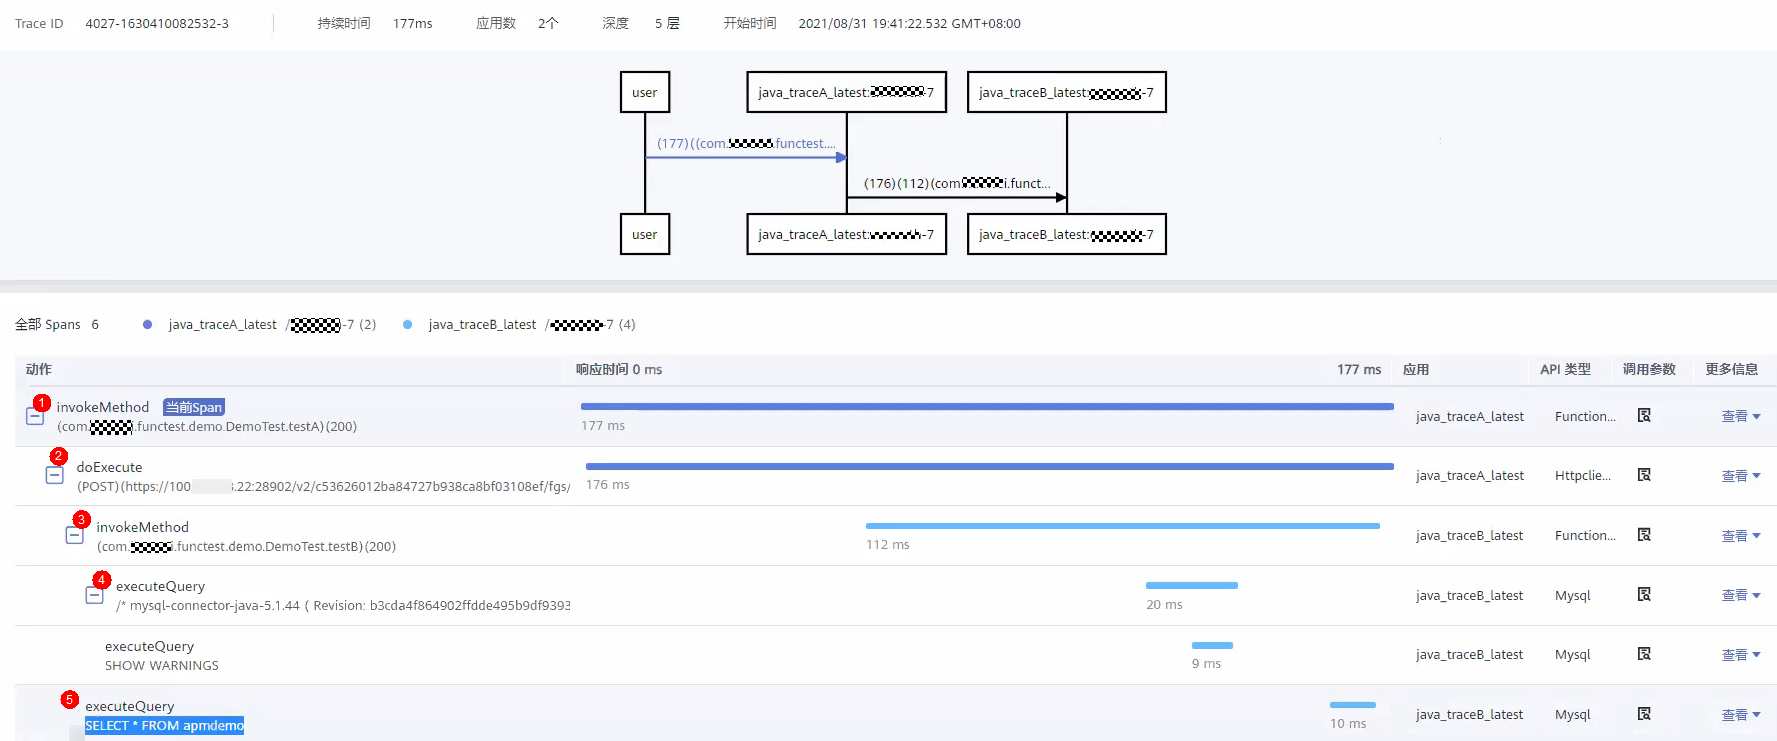Open call parameters icon for testB invokeMethod row

coord(1644,535)
